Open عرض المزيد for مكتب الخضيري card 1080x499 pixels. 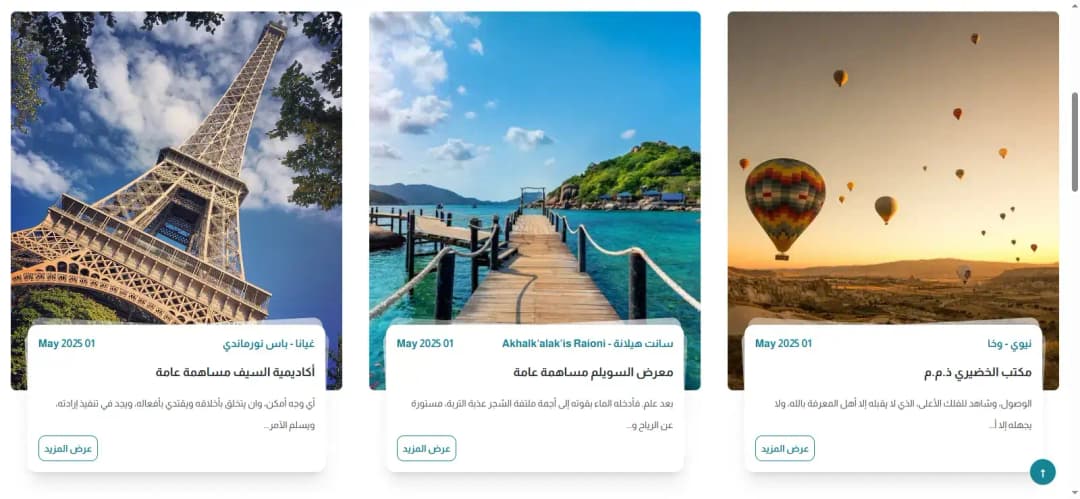click(785, 448)
